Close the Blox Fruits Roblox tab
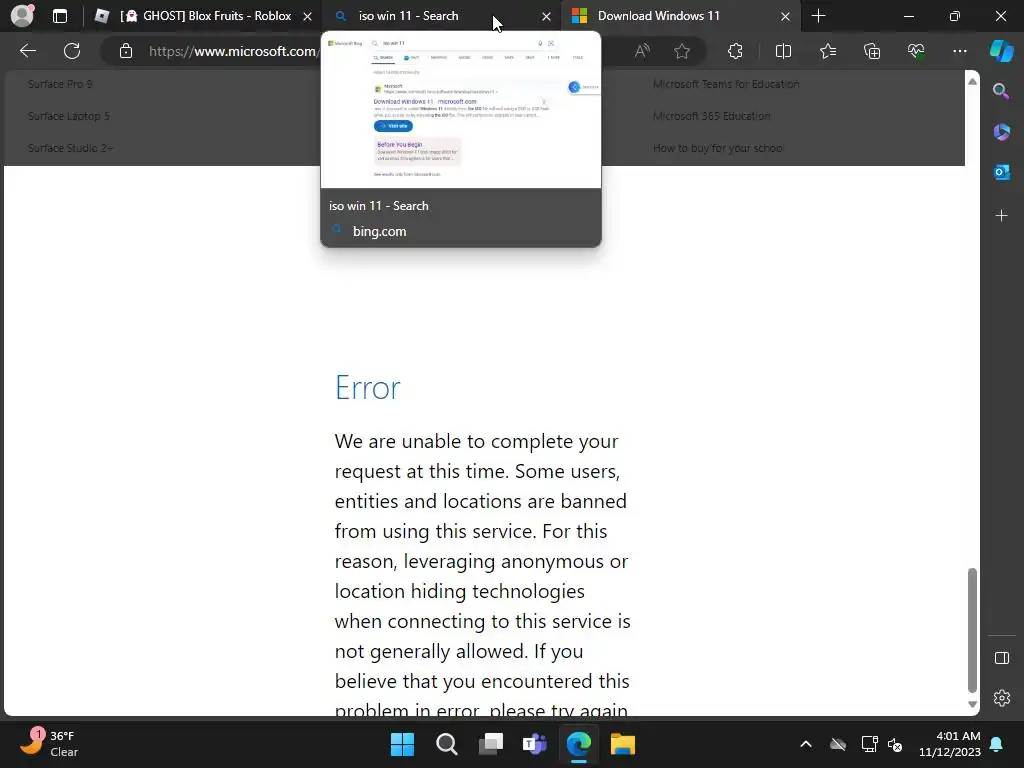The height and width of the screenshot is (768, 1024). (x=307, y=16)
